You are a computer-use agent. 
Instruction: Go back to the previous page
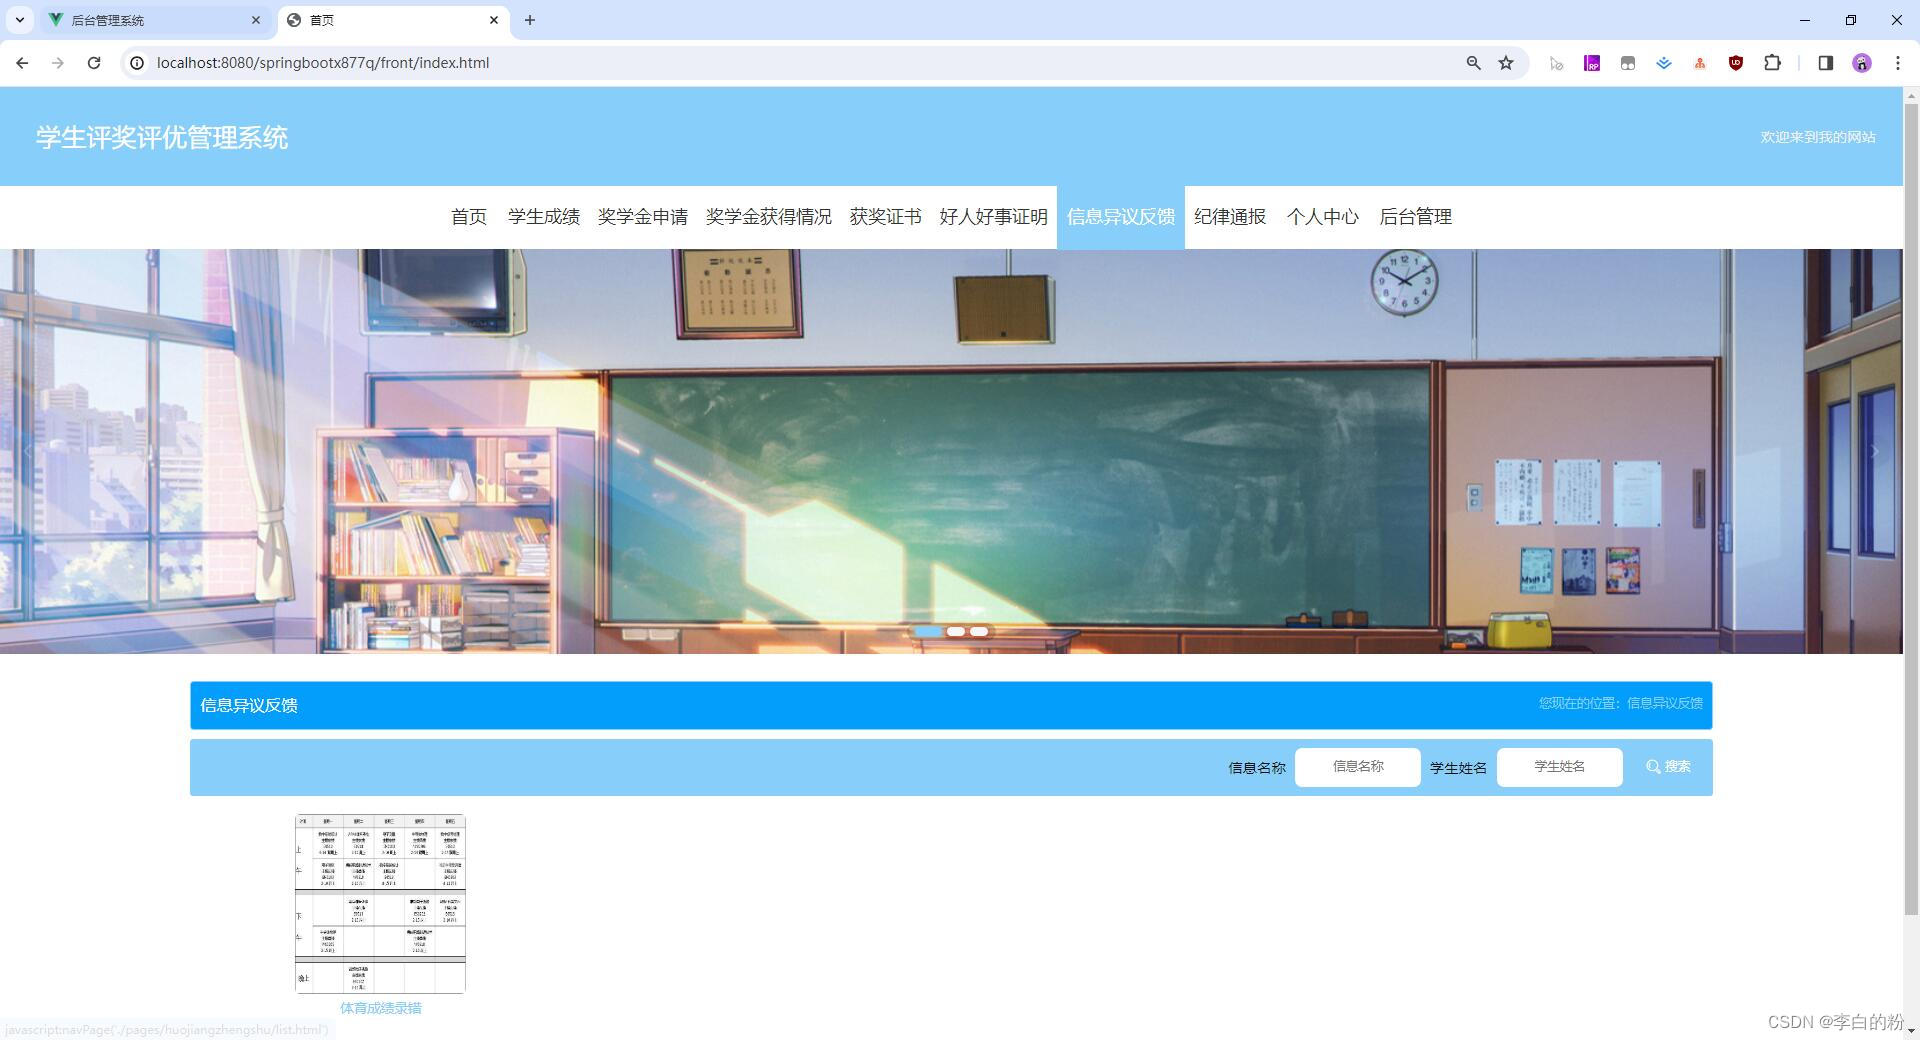(22, 63)
